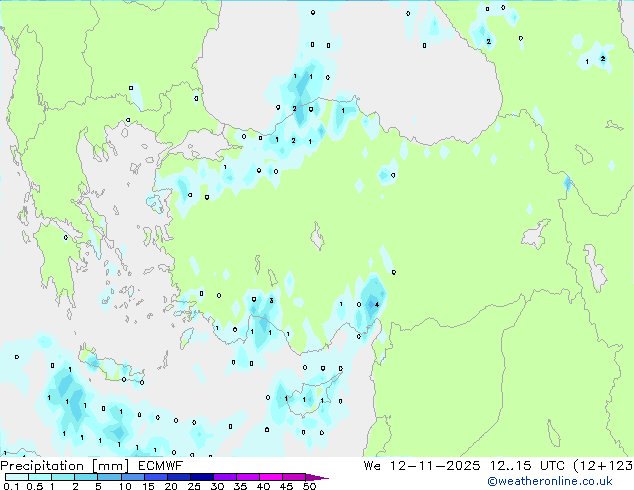Image resolution: width=634 pixels, height=490 pixels.
Task: Click the date '12-11-2025' text
Action: (x=435, y=466)
